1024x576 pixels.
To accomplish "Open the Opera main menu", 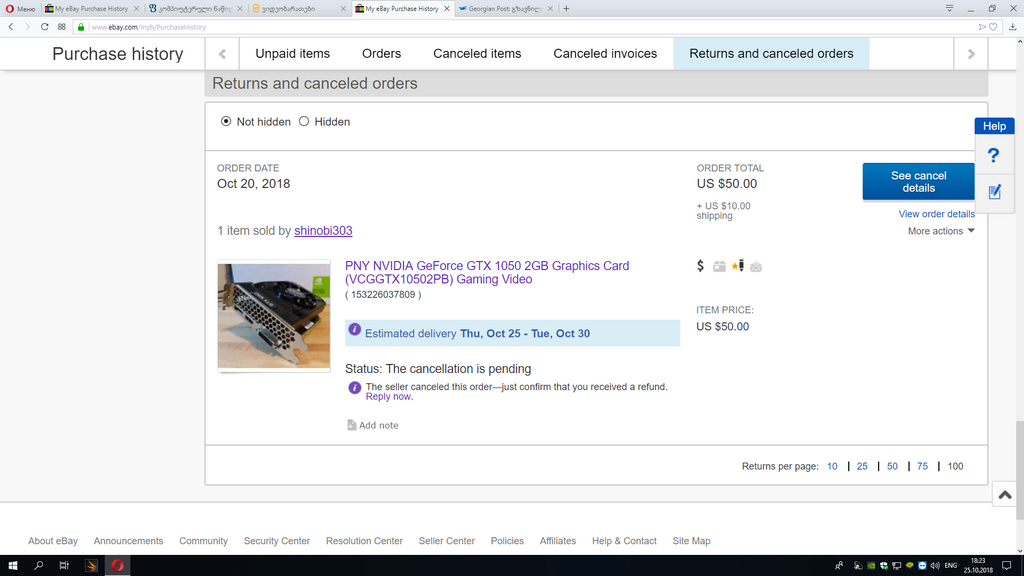I will click(x=20, y=8).
